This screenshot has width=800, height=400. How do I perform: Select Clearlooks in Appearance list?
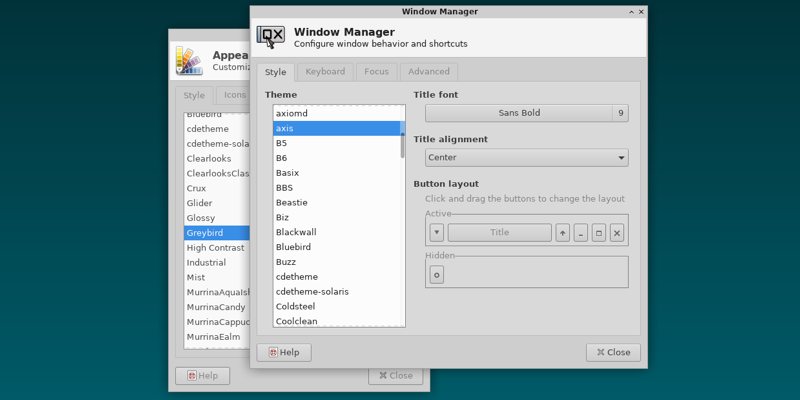(217, 159)
